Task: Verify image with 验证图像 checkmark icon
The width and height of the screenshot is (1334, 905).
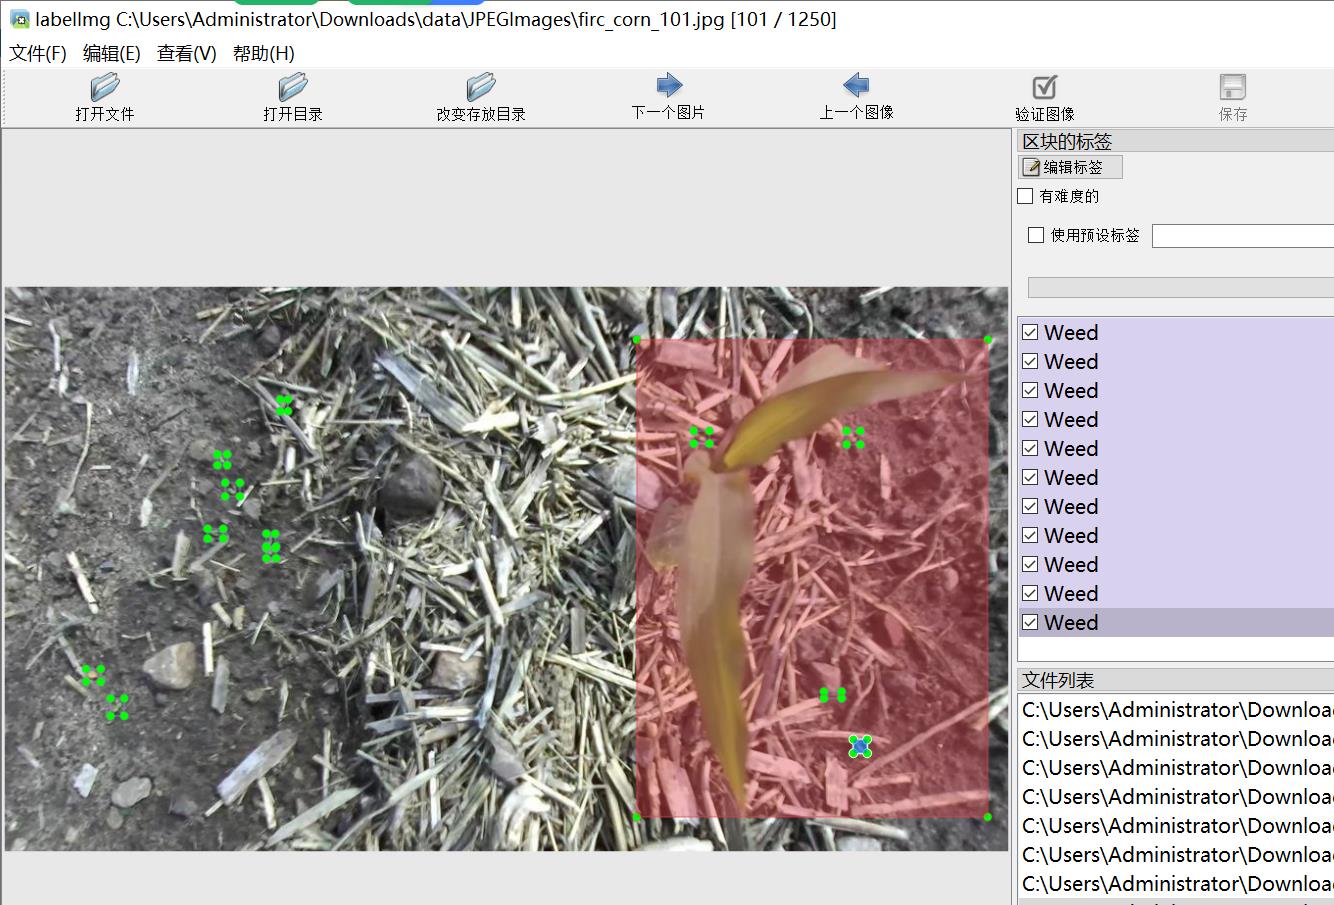Action: (1044, 87)
